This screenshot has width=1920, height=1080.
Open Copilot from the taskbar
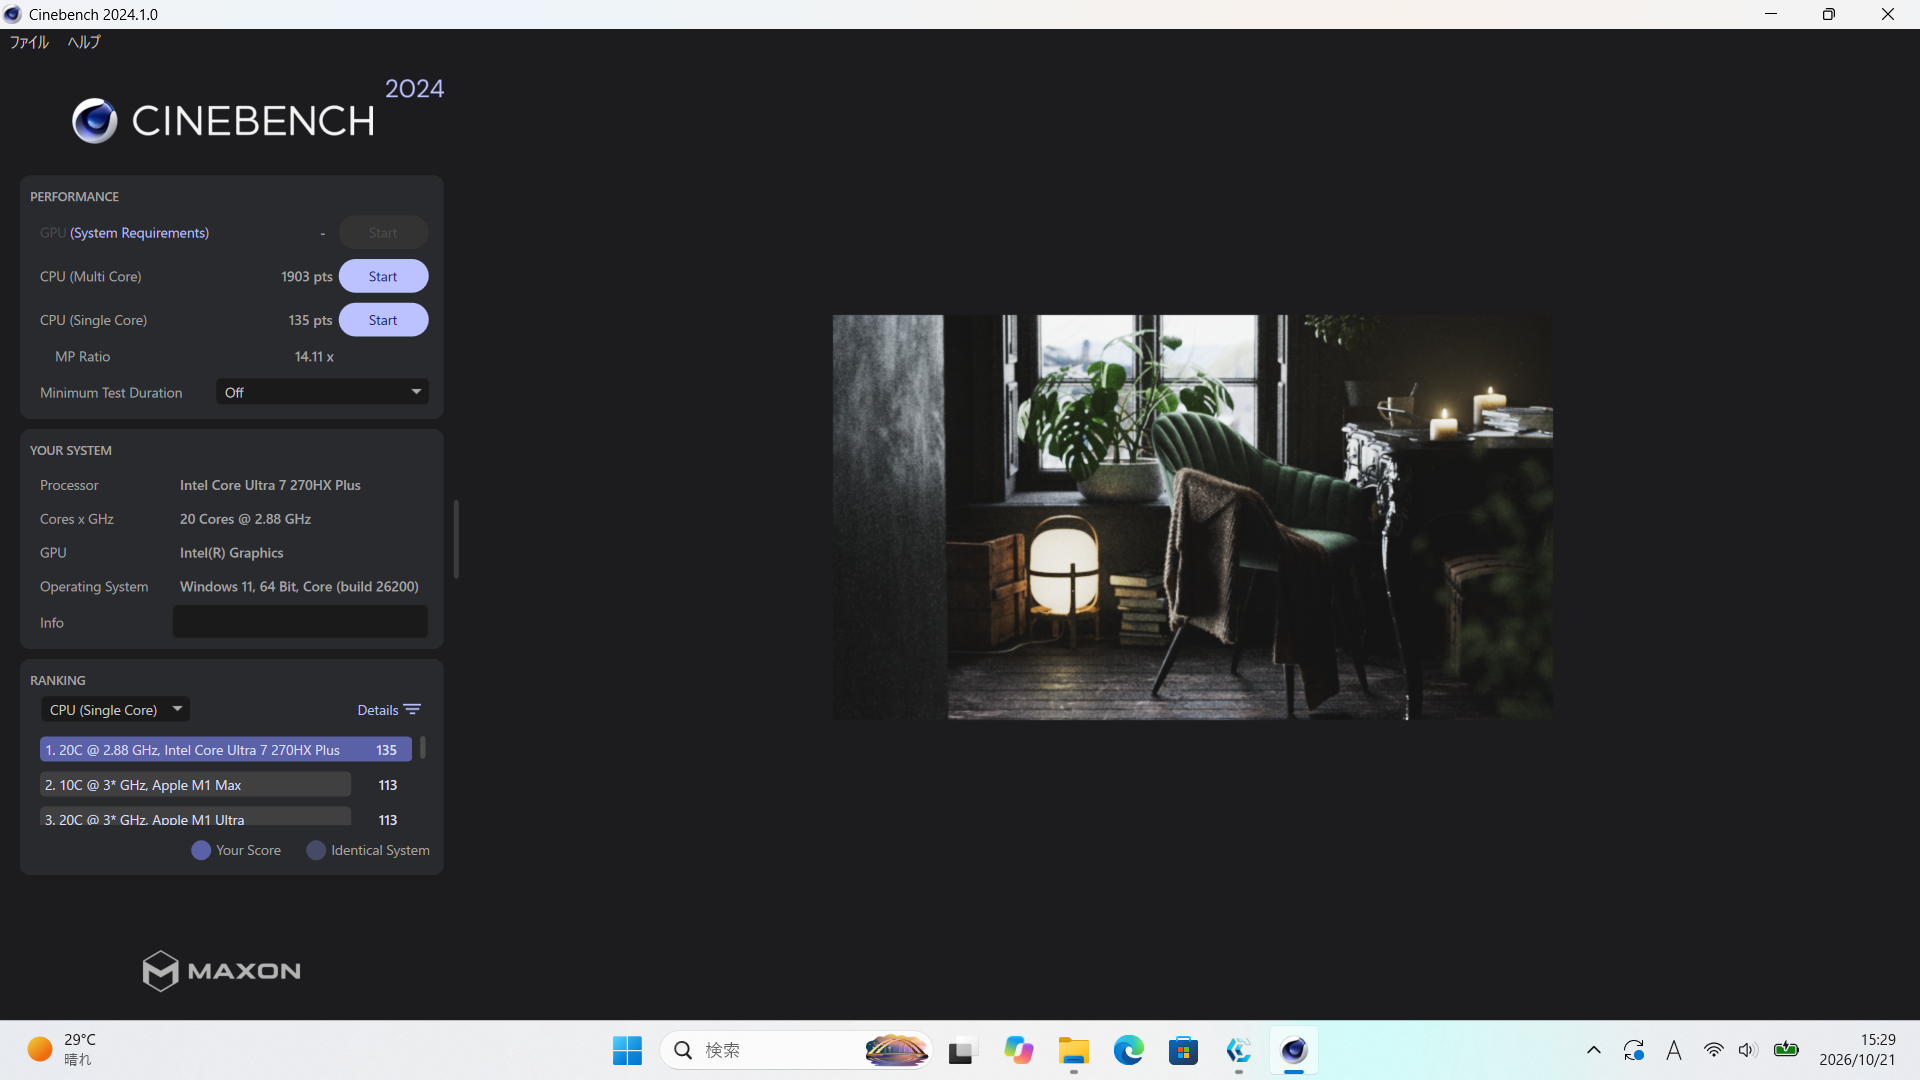coord(1018,1050)
